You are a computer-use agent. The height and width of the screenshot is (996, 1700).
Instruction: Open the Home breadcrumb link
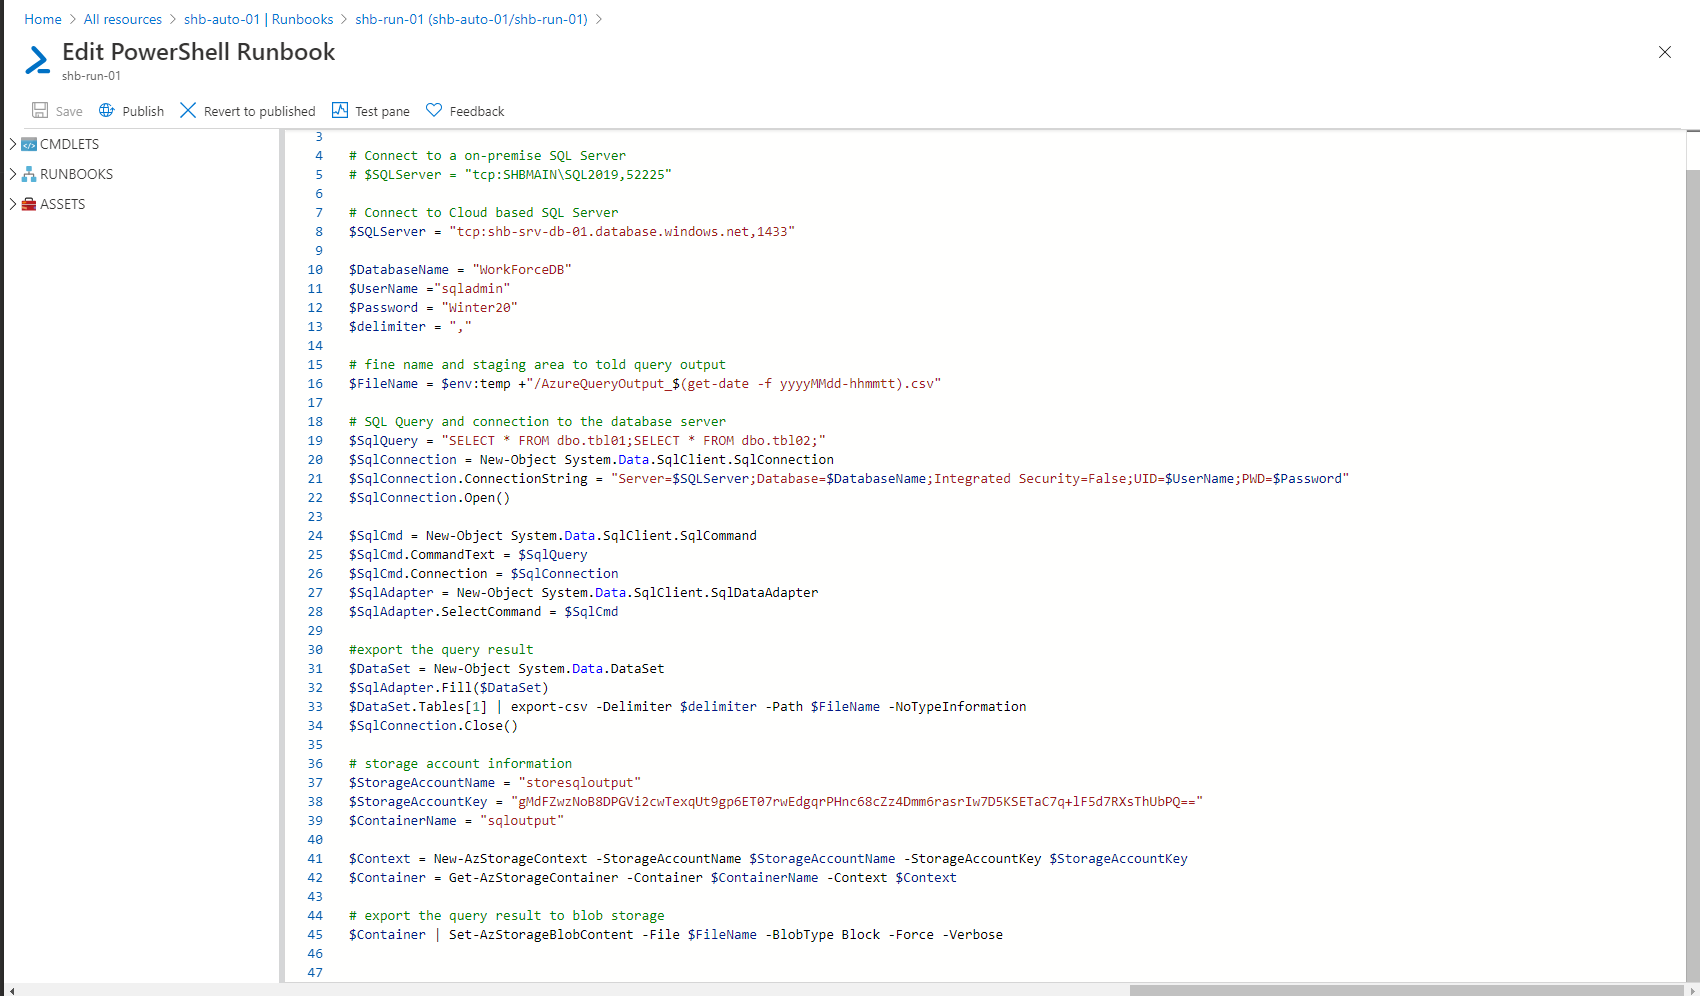pyautogui.click(x=42, y=18)
